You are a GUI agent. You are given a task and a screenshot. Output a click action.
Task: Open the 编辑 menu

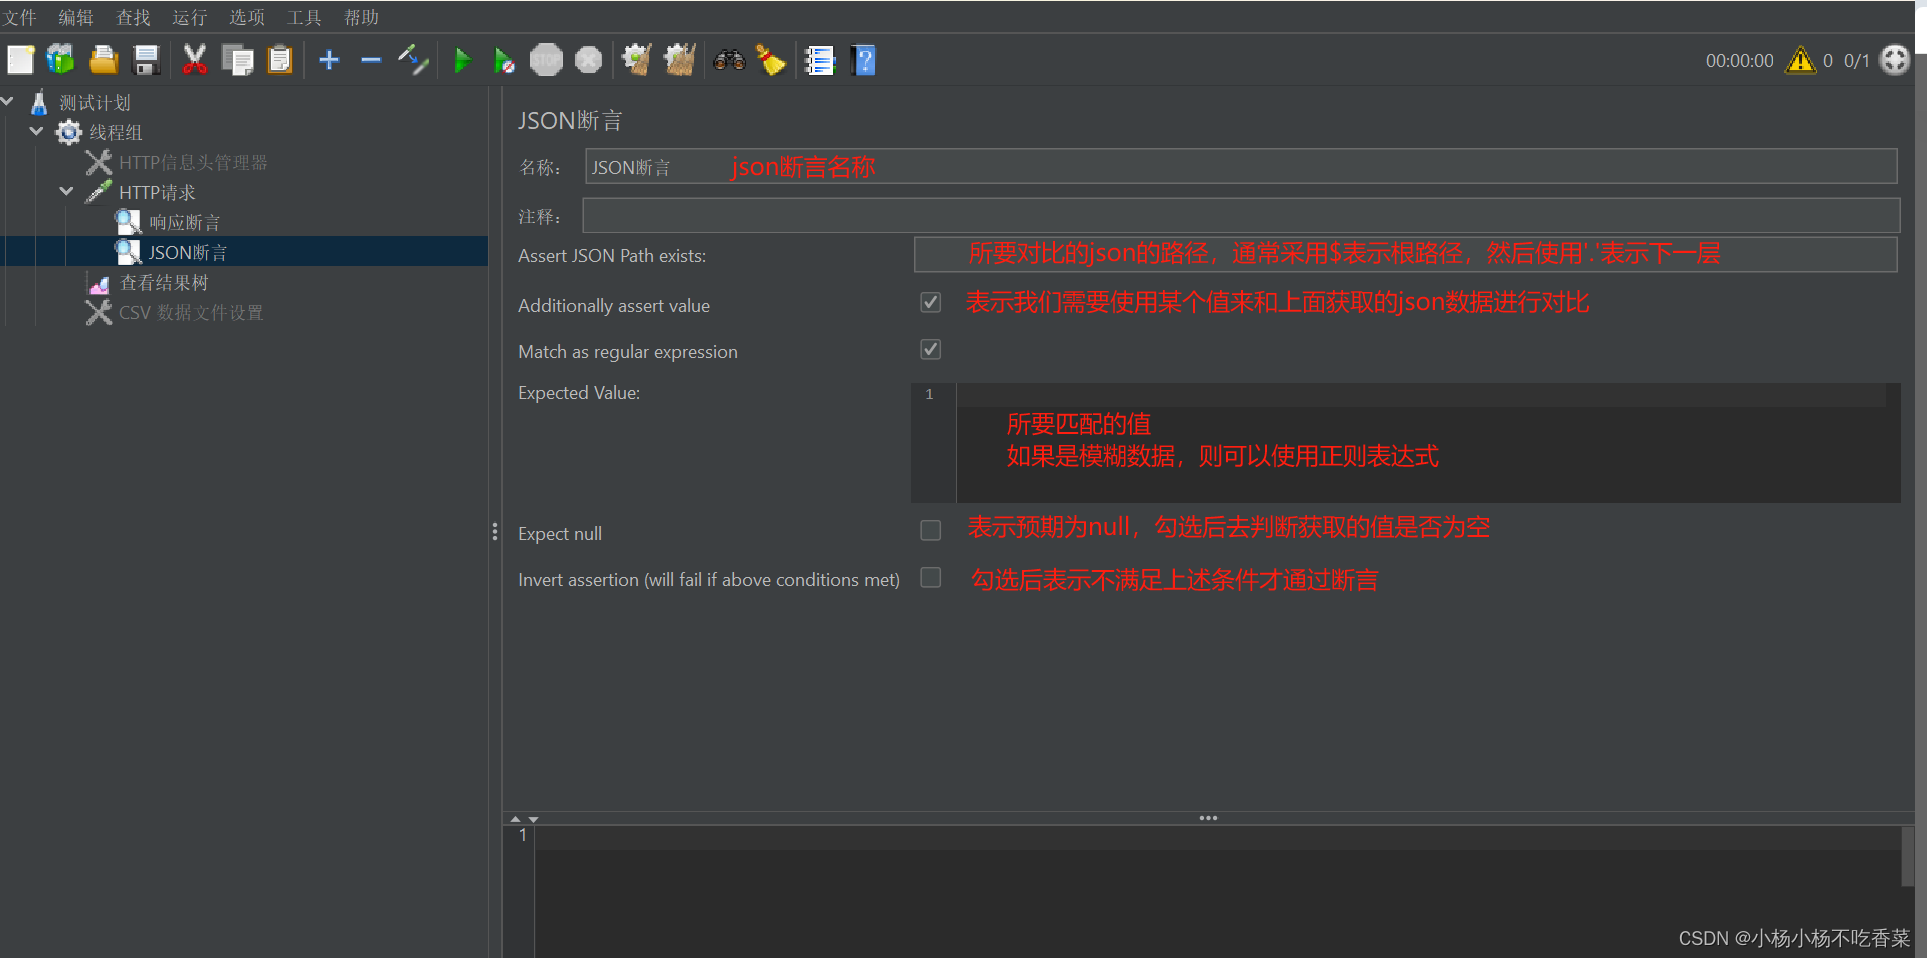[76, 17]
